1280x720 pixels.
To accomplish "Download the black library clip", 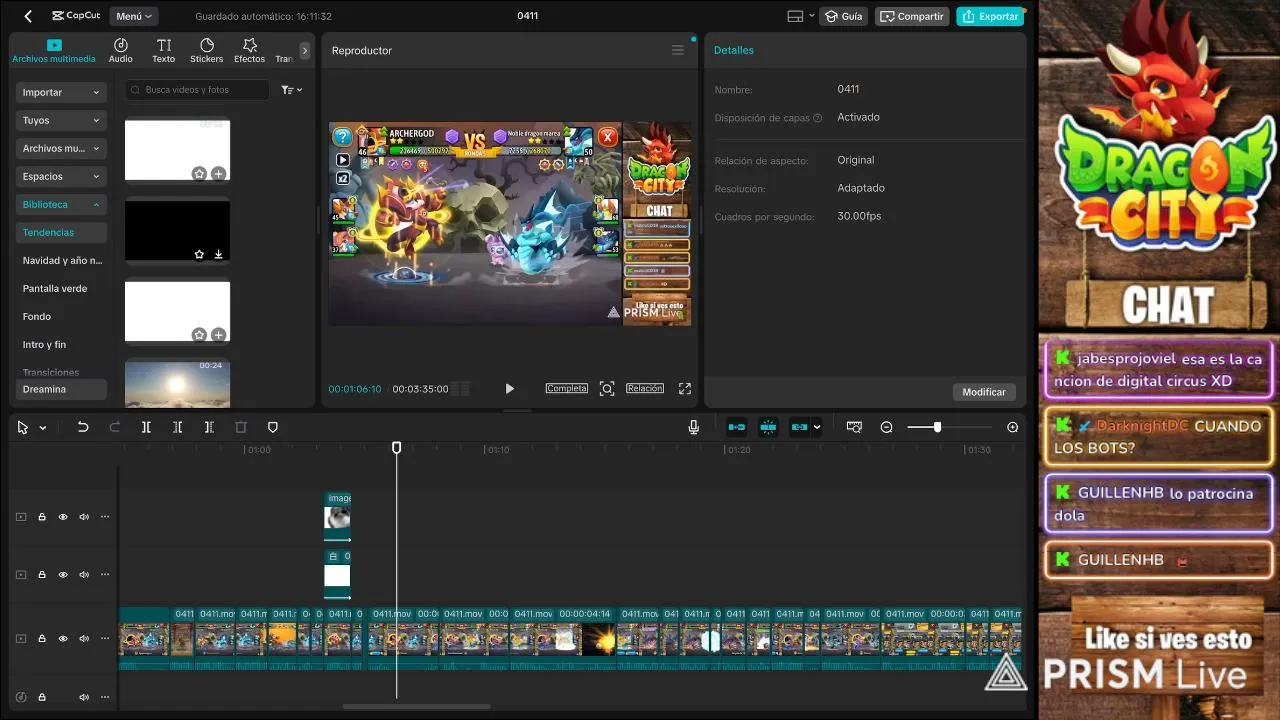I will point(218,254).
